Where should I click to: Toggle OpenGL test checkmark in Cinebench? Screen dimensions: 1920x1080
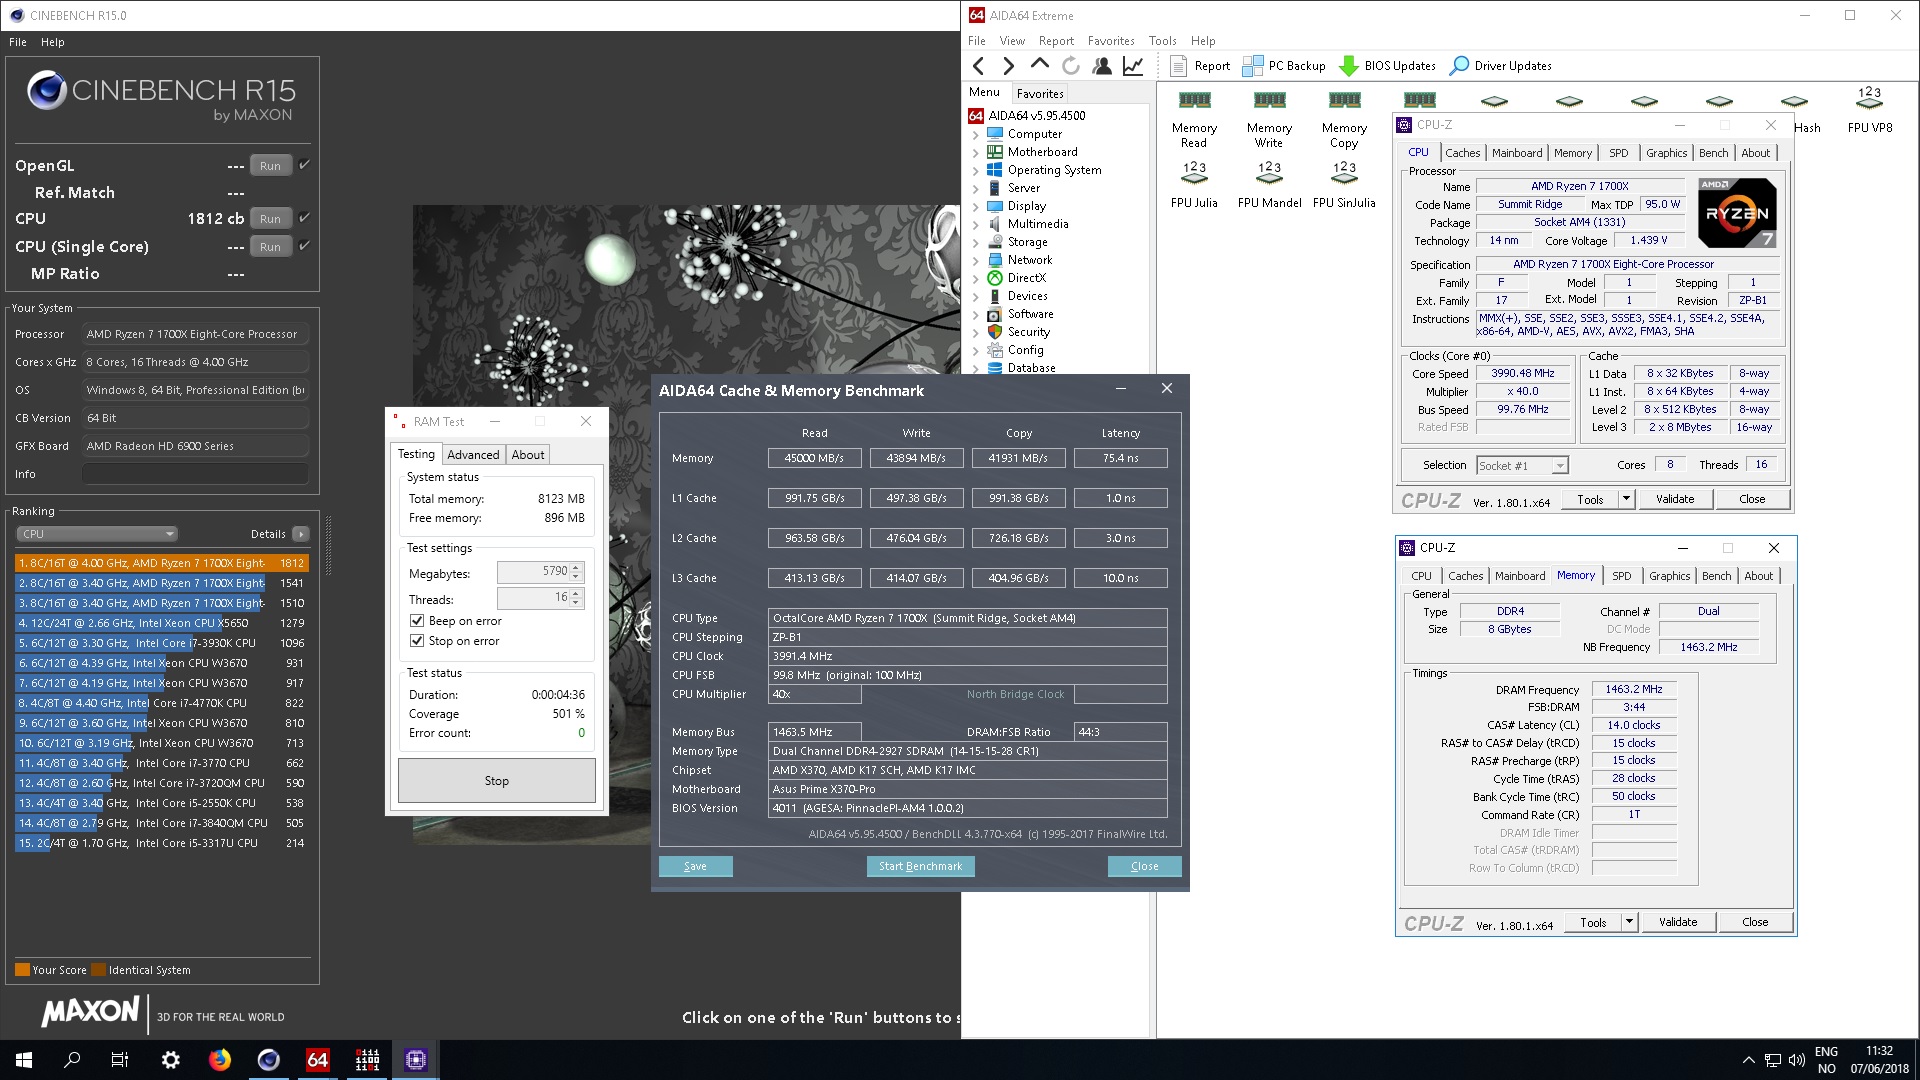(x=305, y=165)
